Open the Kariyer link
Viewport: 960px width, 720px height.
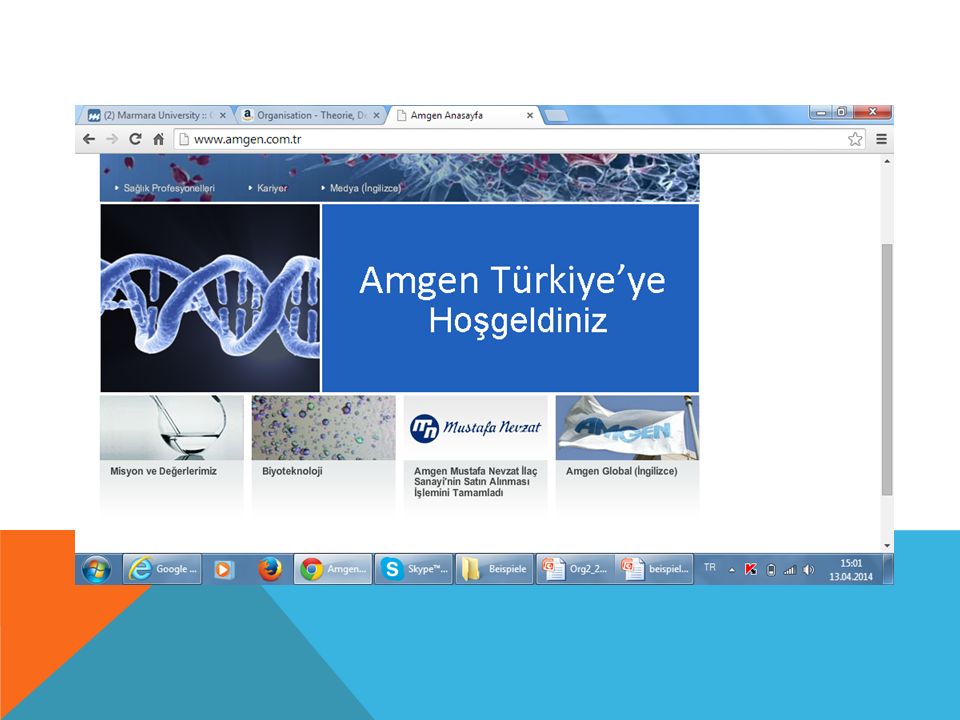click(x=272, y=188)
